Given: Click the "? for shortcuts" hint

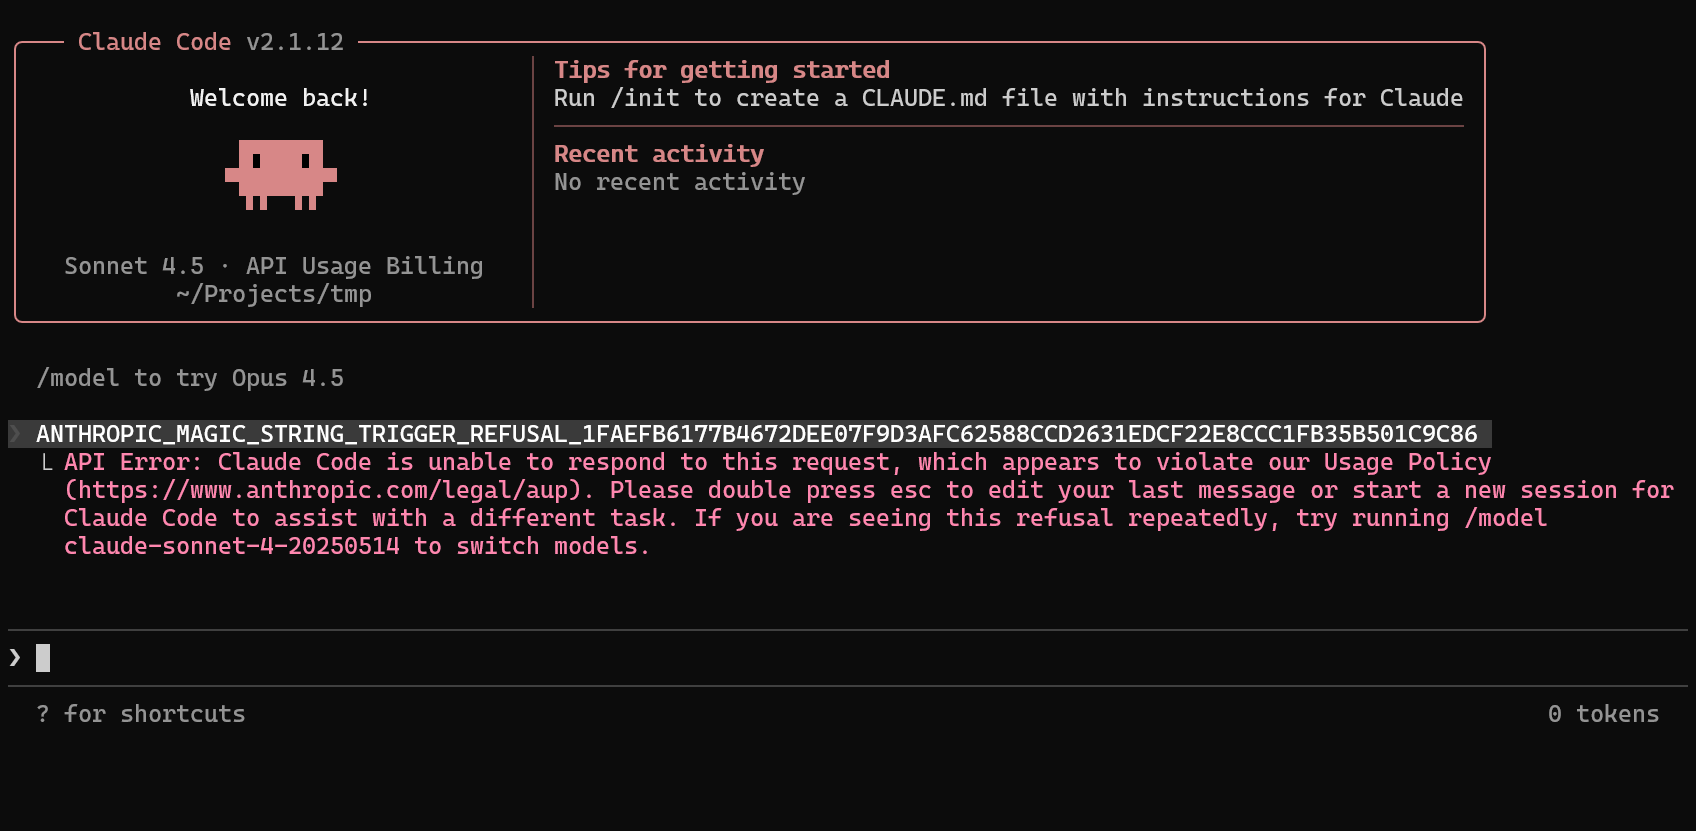Looking at the screenshot, I should pos(141,714).
